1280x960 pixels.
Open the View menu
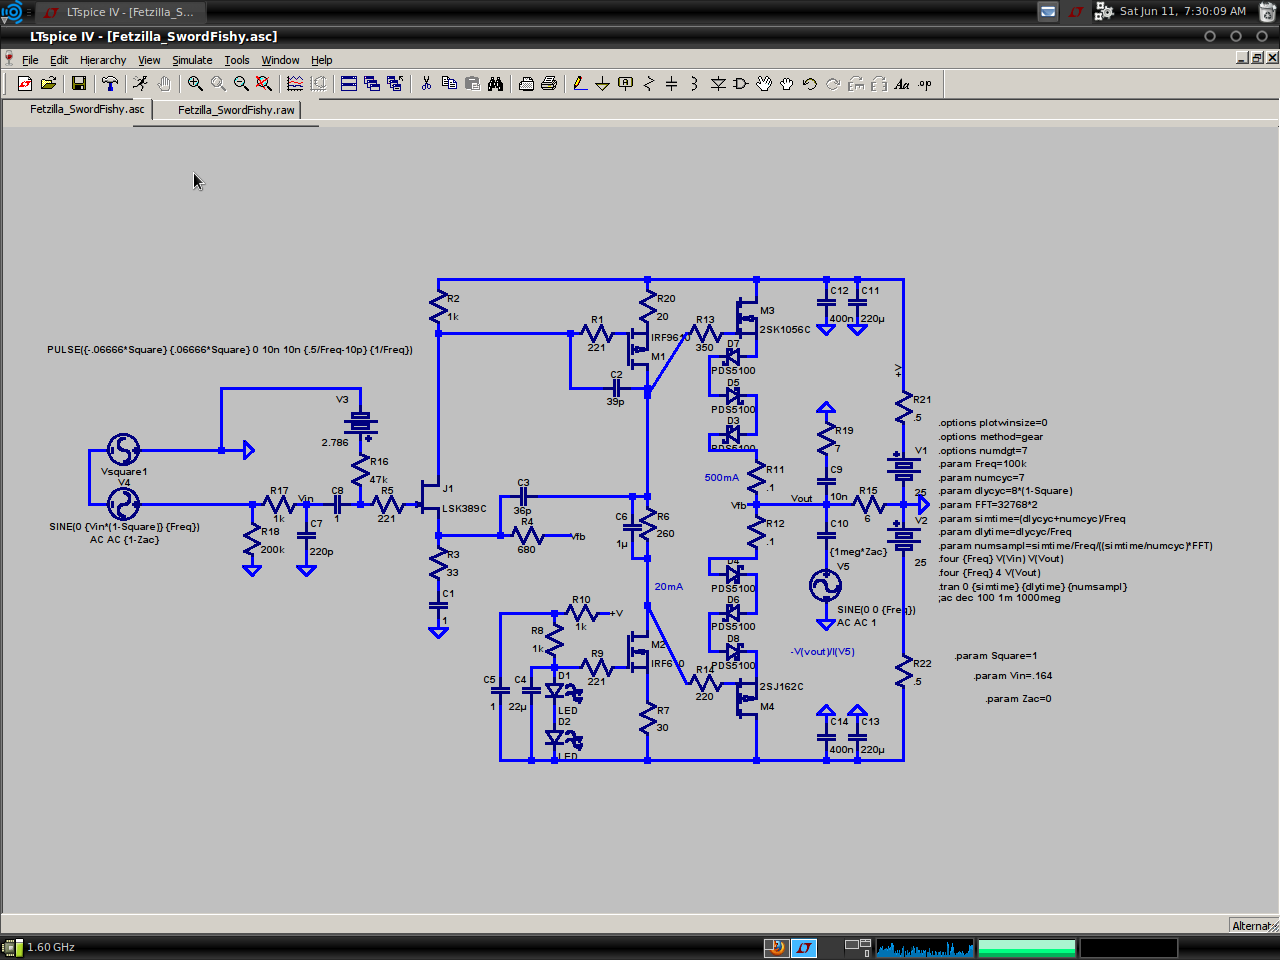pos(149,60)
